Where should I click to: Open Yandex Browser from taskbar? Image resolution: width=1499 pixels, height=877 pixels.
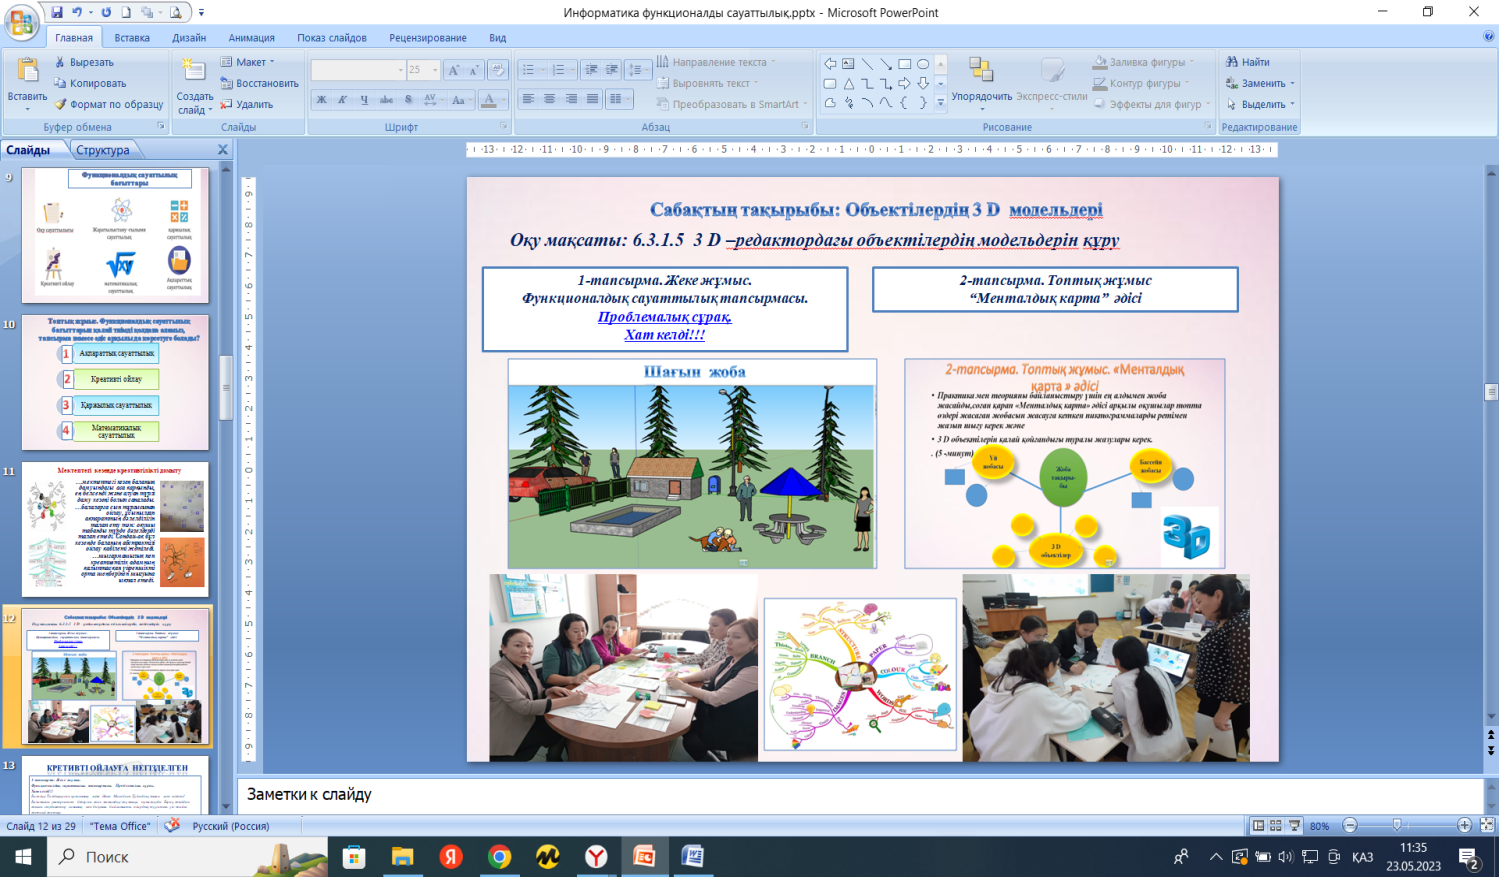(x=596, y=857)
